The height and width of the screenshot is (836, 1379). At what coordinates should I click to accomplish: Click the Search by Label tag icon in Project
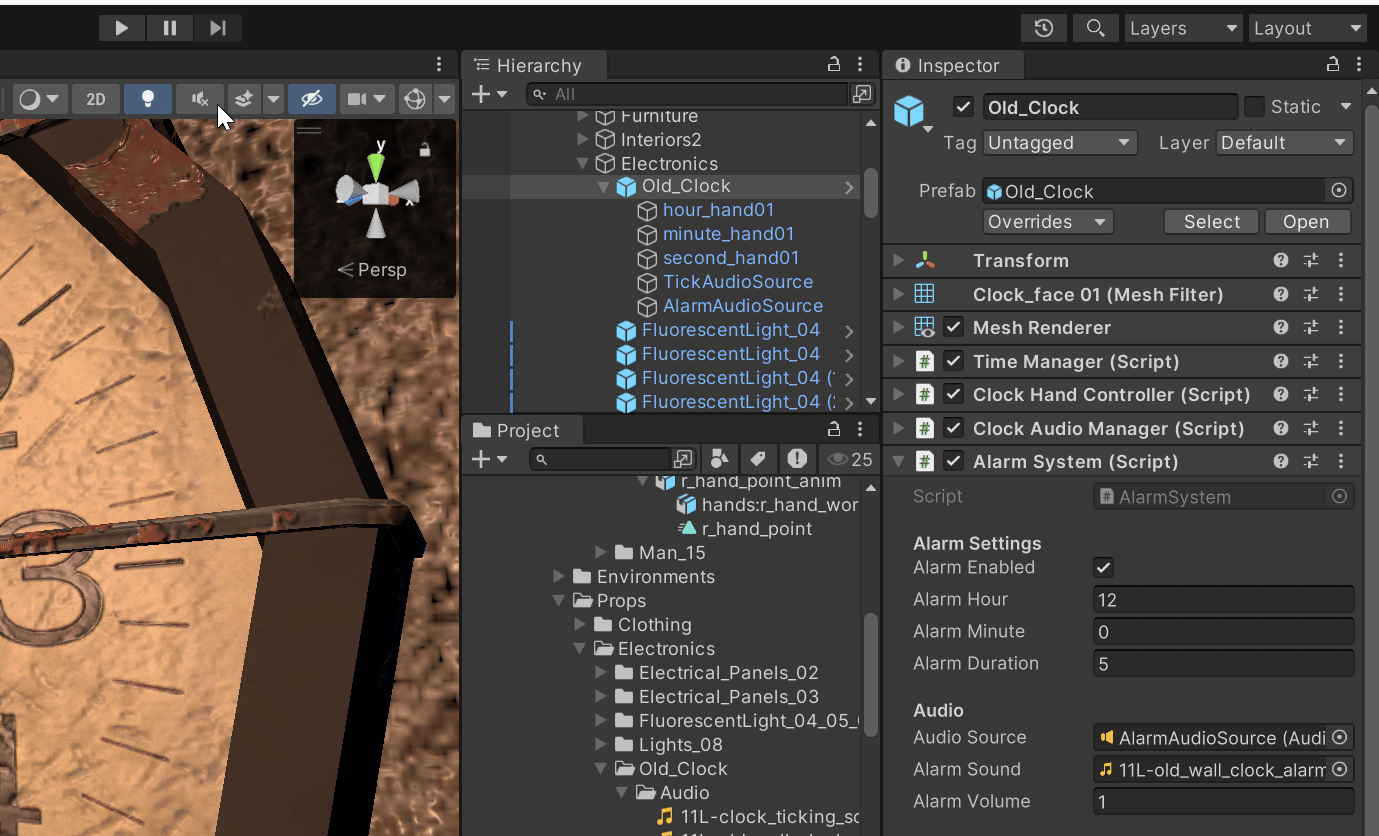758,459
